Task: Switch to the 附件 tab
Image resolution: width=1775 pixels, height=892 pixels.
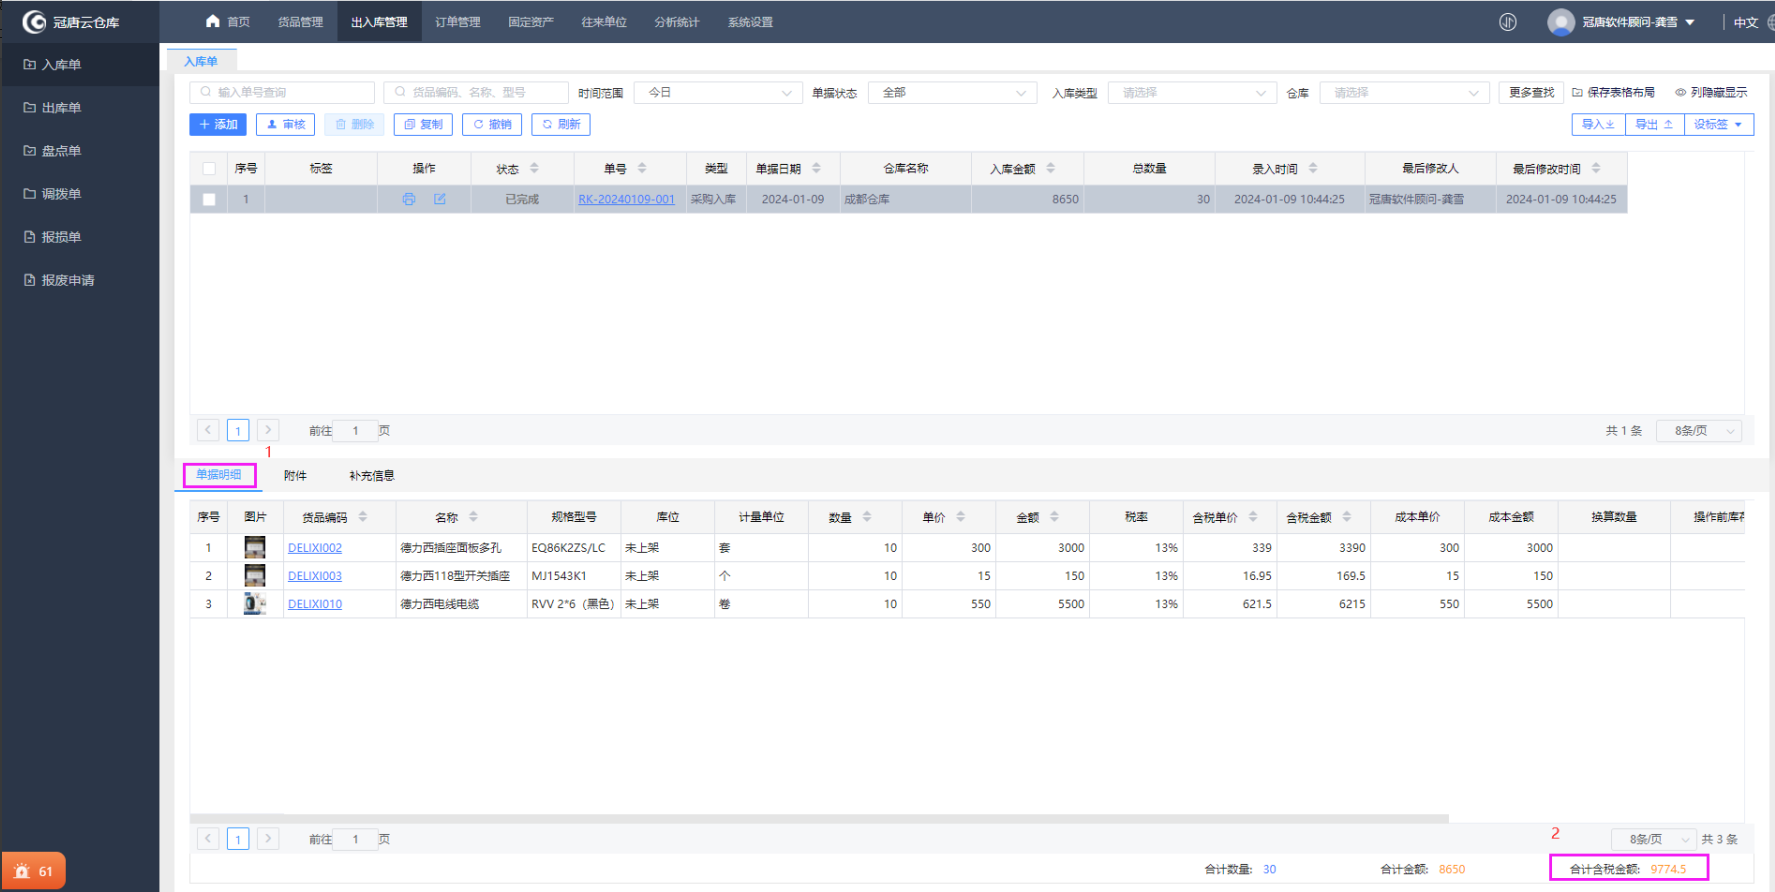Action: (295, 476)
